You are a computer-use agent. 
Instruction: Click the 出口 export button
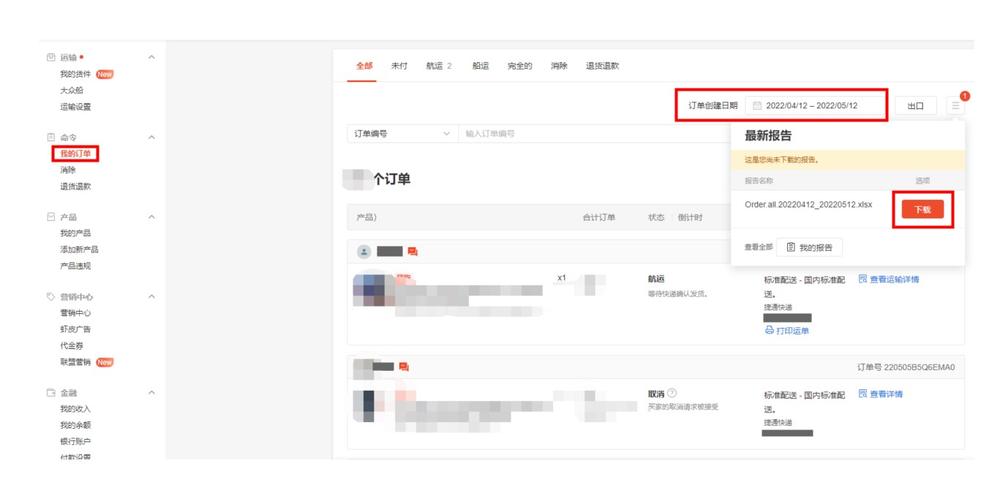915,106
